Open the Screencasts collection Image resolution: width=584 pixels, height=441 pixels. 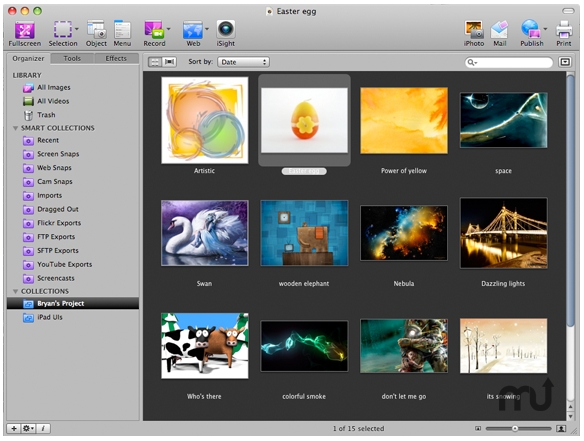73,278
